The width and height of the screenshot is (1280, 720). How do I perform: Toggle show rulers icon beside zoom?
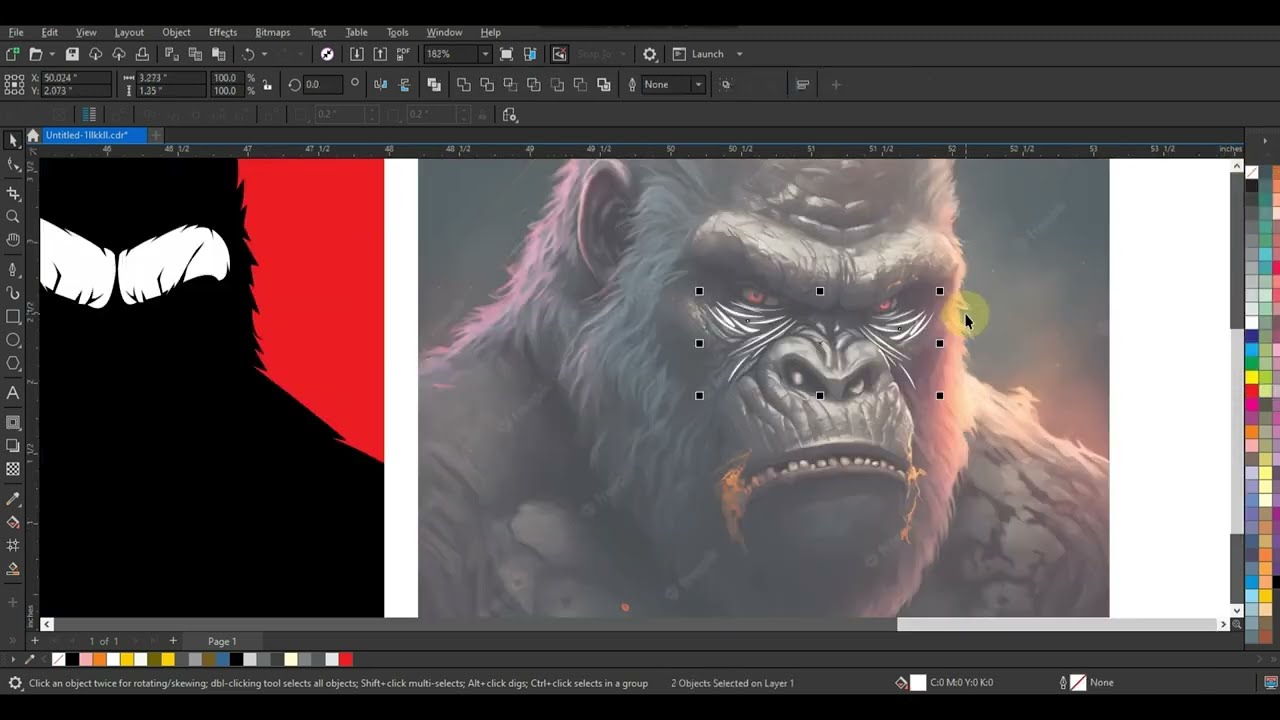click(x=530, y=54)
